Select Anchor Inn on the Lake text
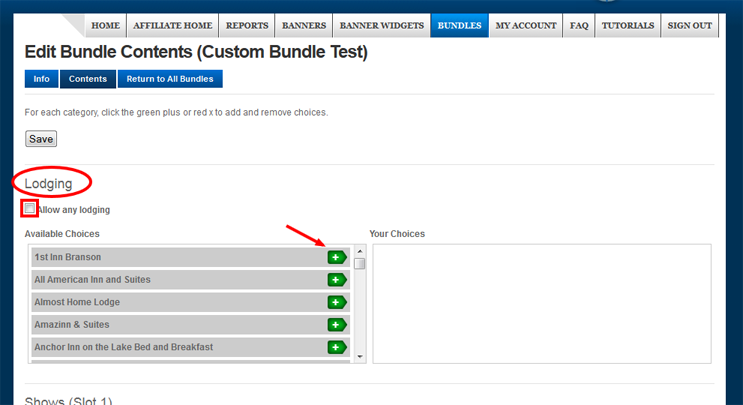743x405 pixels. 124,347
